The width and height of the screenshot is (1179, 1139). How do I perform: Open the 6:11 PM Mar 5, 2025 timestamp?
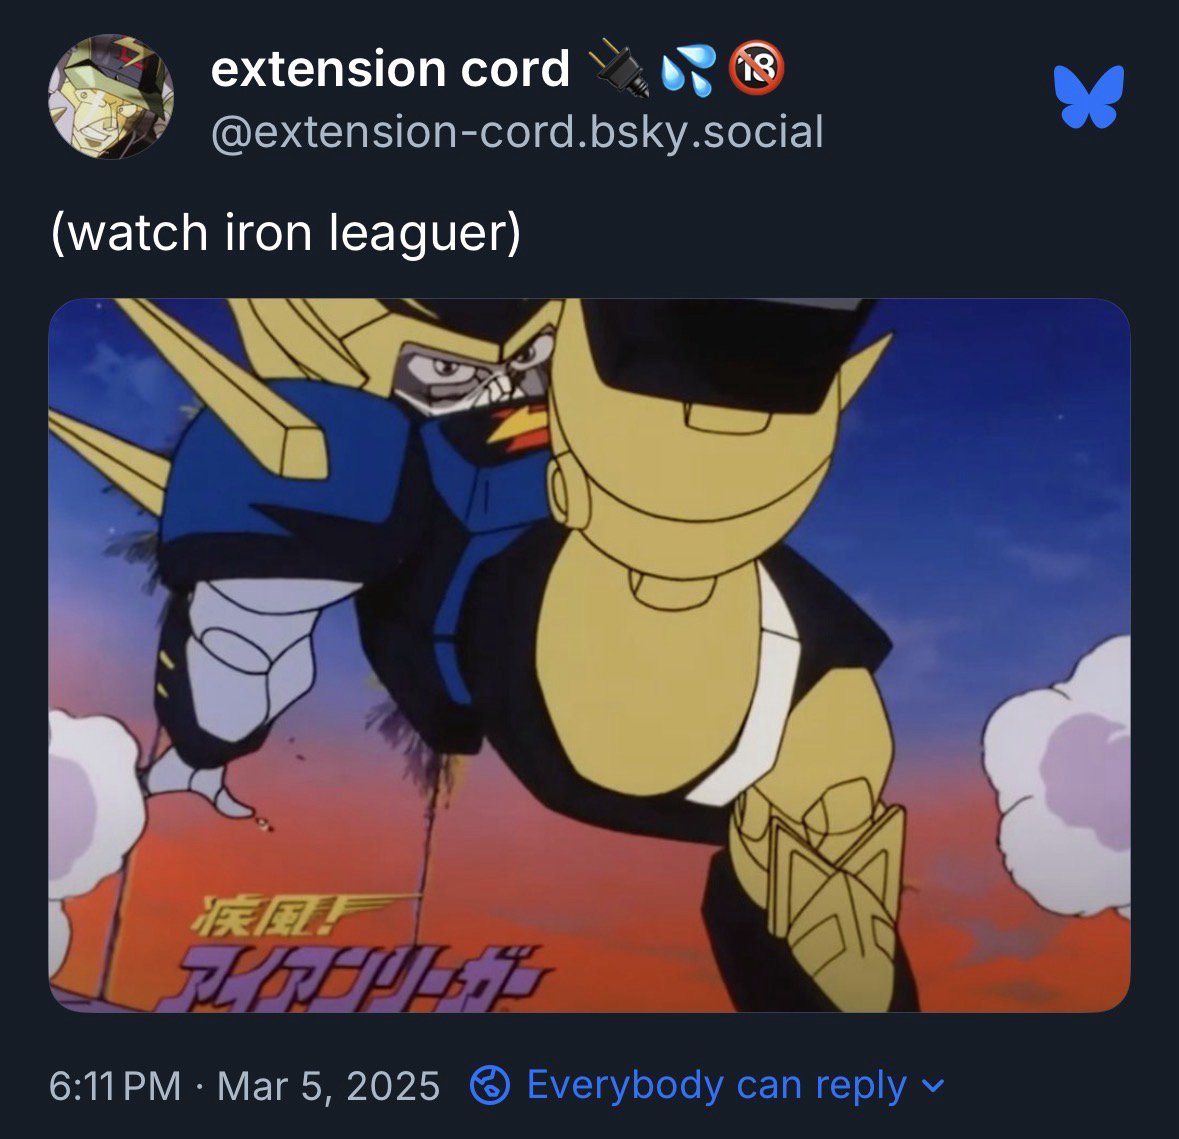pyautogui.click(x=244, y=1086)
